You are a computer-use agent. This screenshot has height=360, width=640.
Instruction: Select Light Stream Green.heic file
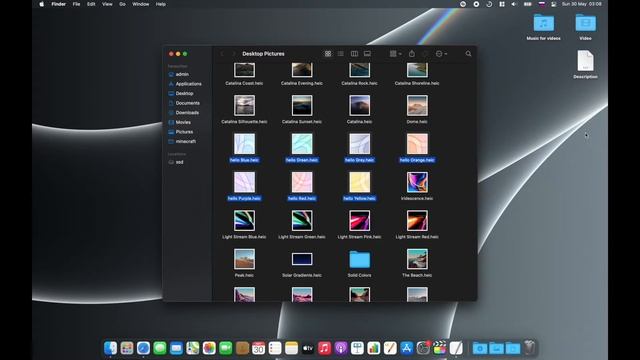pos(302,221)
